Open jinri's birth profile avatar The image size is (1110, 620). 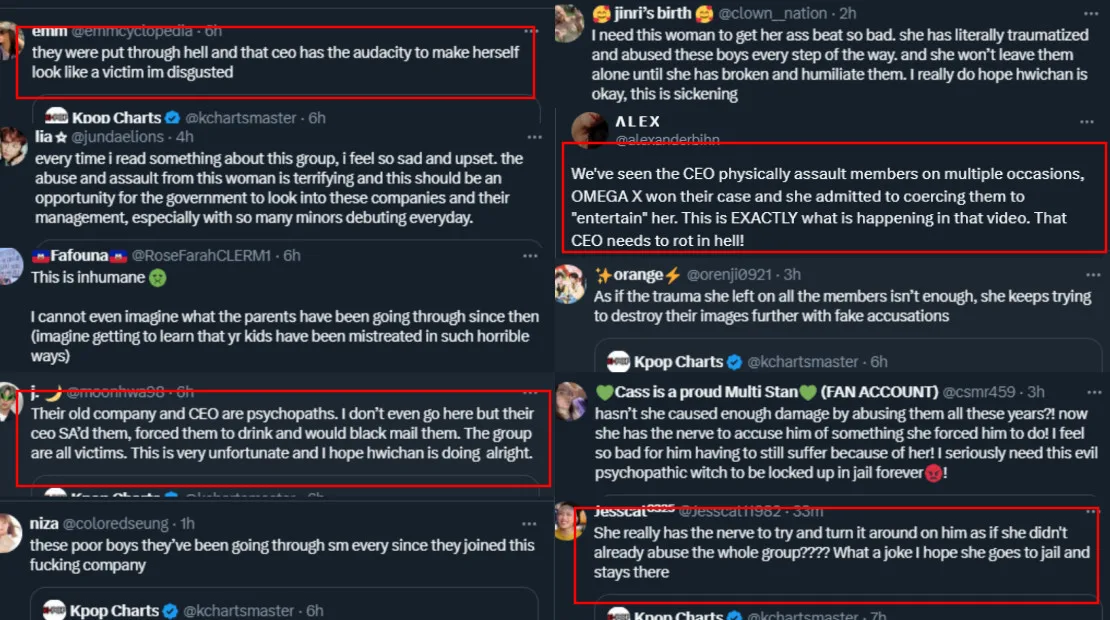click(569, 20)
